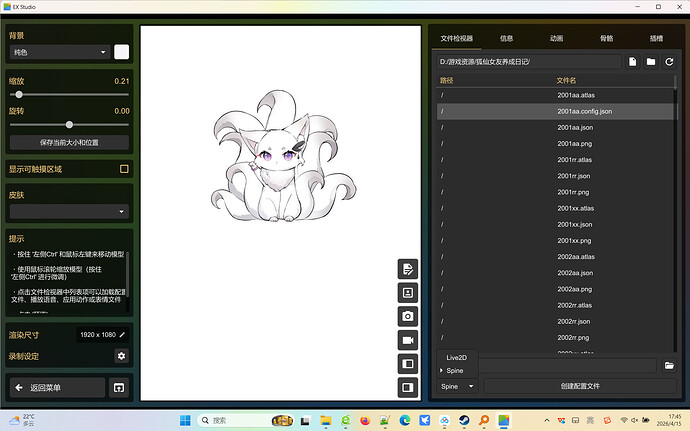The height and width of the screenshot is (431, 690).
Task: Open the 录制设定 gear settings
Action: 122,355
